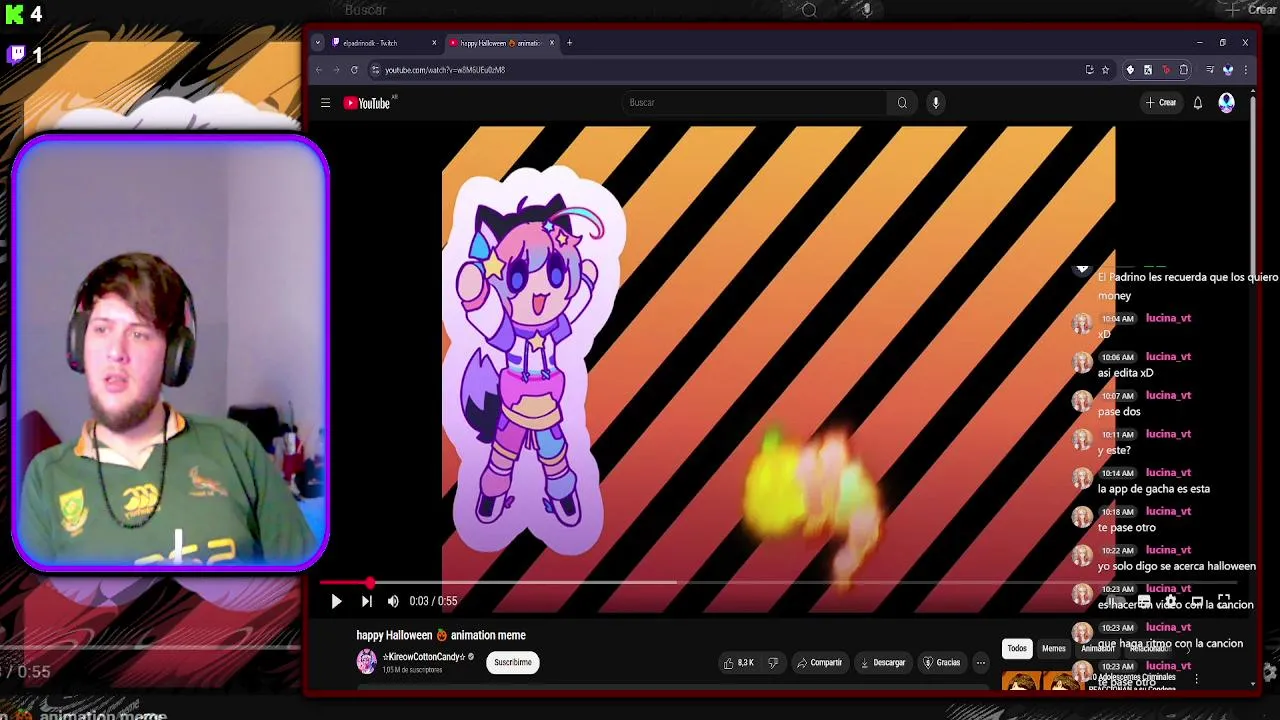Screen dimensions: 1280x720
Task: Open the browser three-dot menu
Action: click(x=1245, y=70)
